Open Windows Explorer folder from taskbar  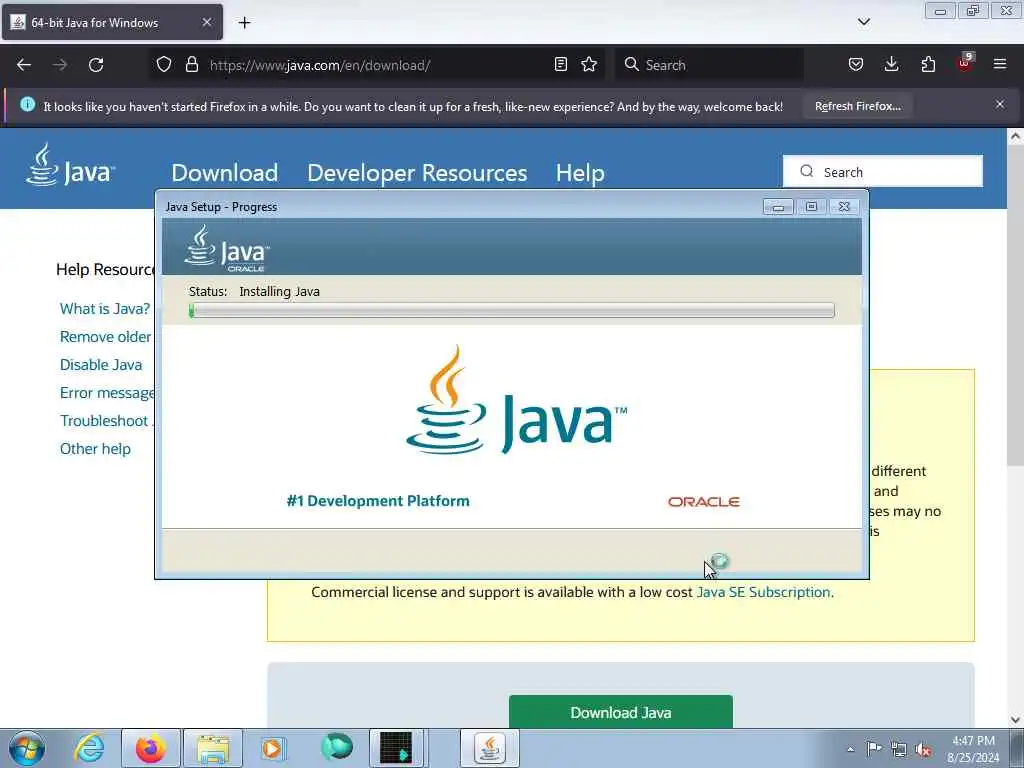[x=213, y=748]
